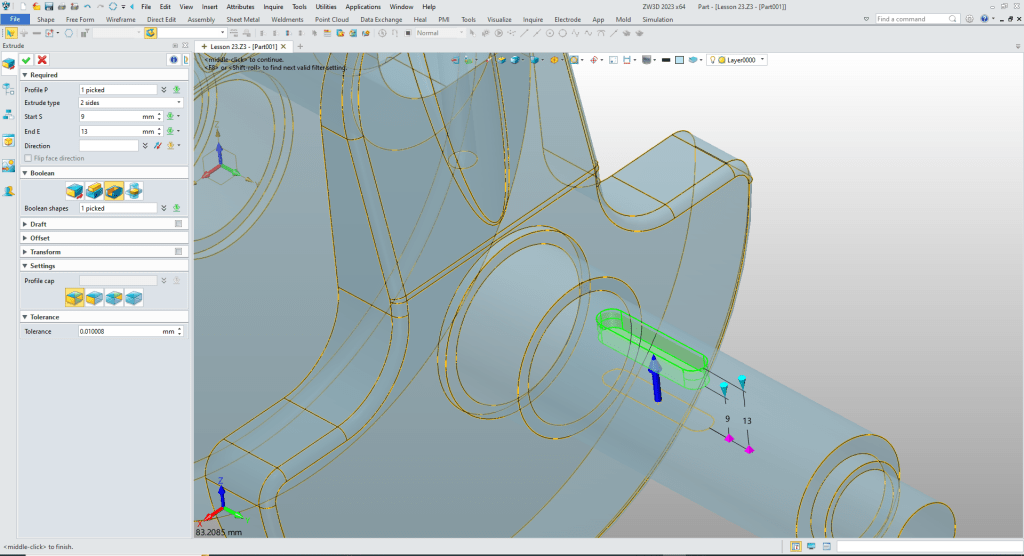Cancel the extrude with the red X

tap(42, 60)
